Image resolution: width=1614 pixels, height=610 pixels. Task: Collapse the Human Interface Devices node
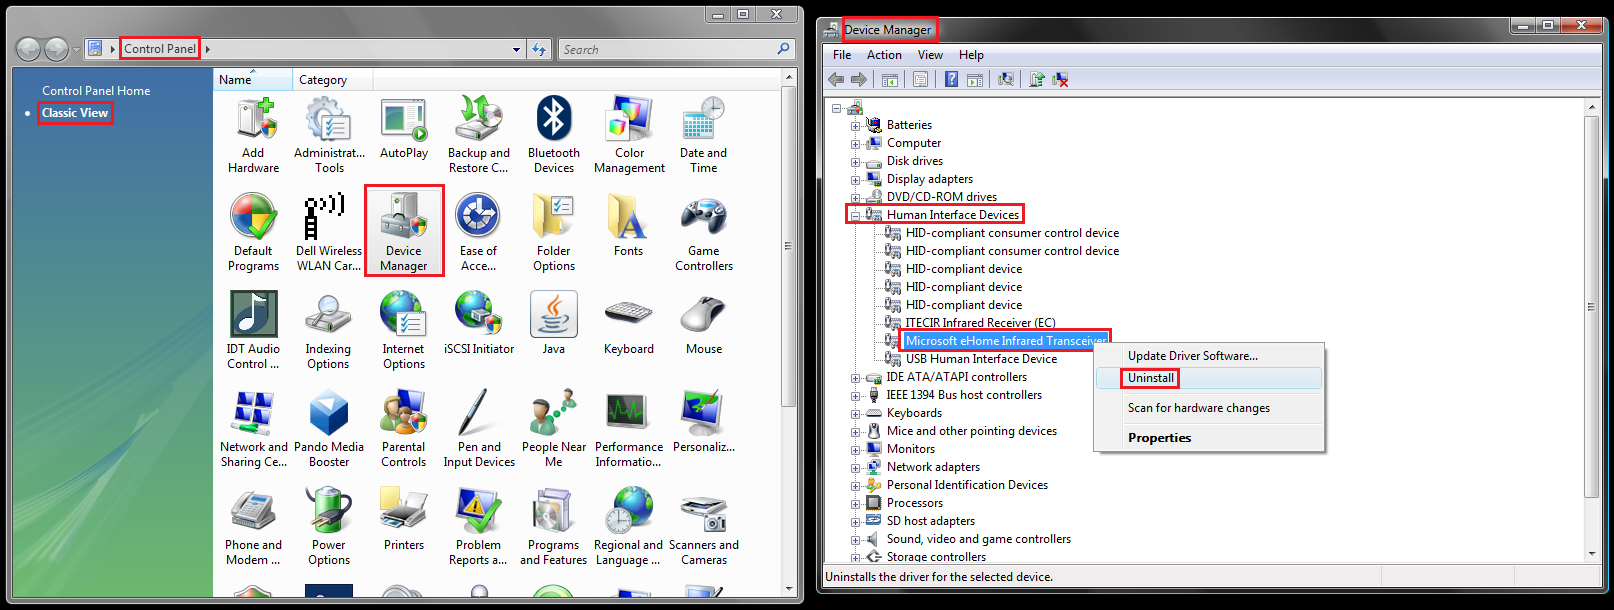point(855,215)
